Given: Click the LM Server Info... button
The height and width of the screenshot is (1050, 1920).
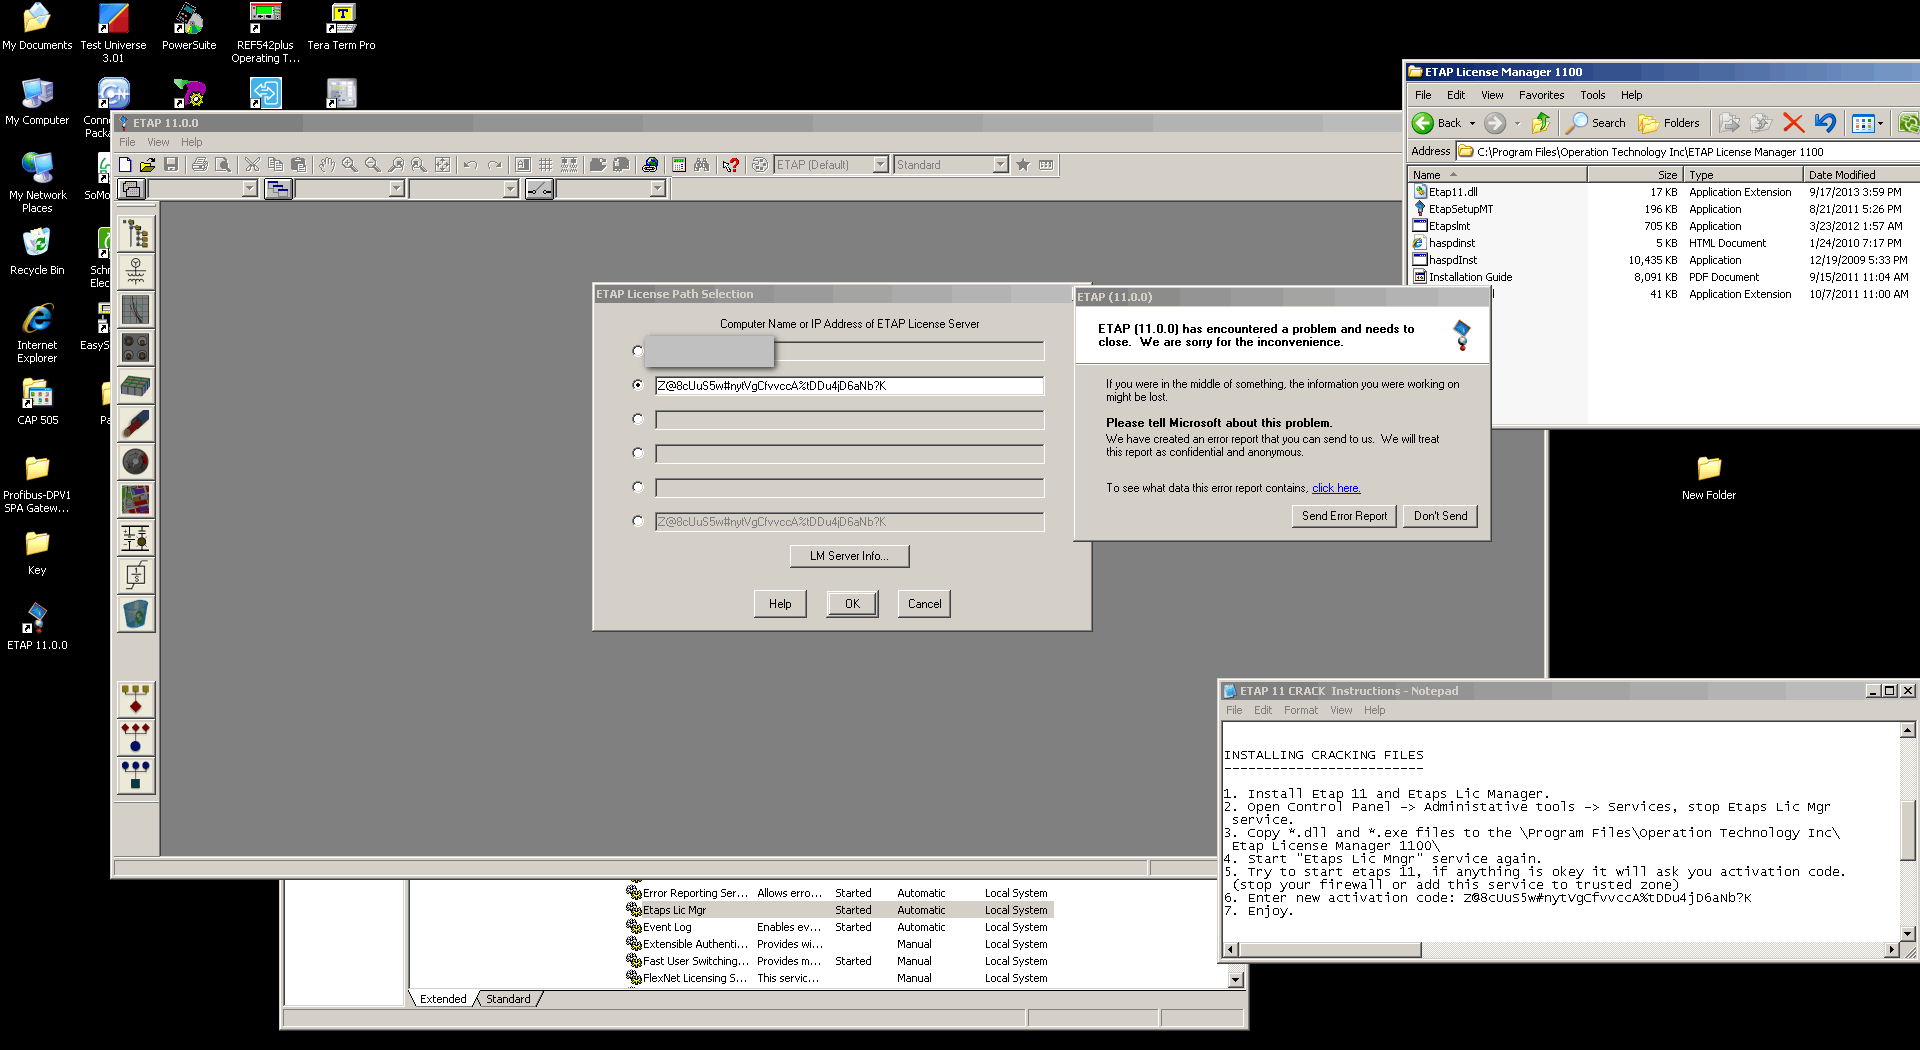Looking at the screenshot, I should click(849, 556).
